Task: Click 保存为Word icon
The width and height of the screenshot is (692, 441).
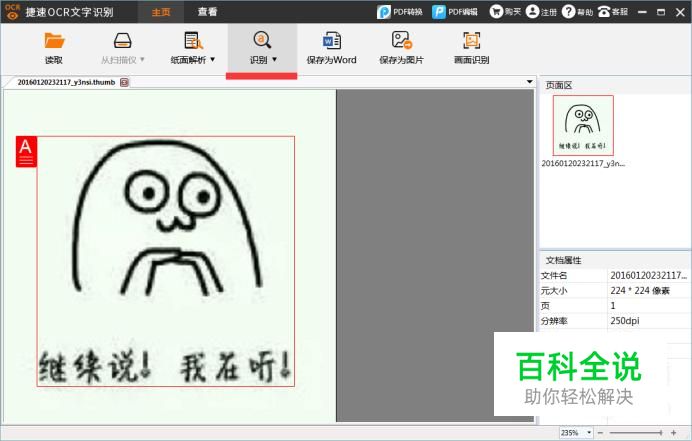Action: 331,41
